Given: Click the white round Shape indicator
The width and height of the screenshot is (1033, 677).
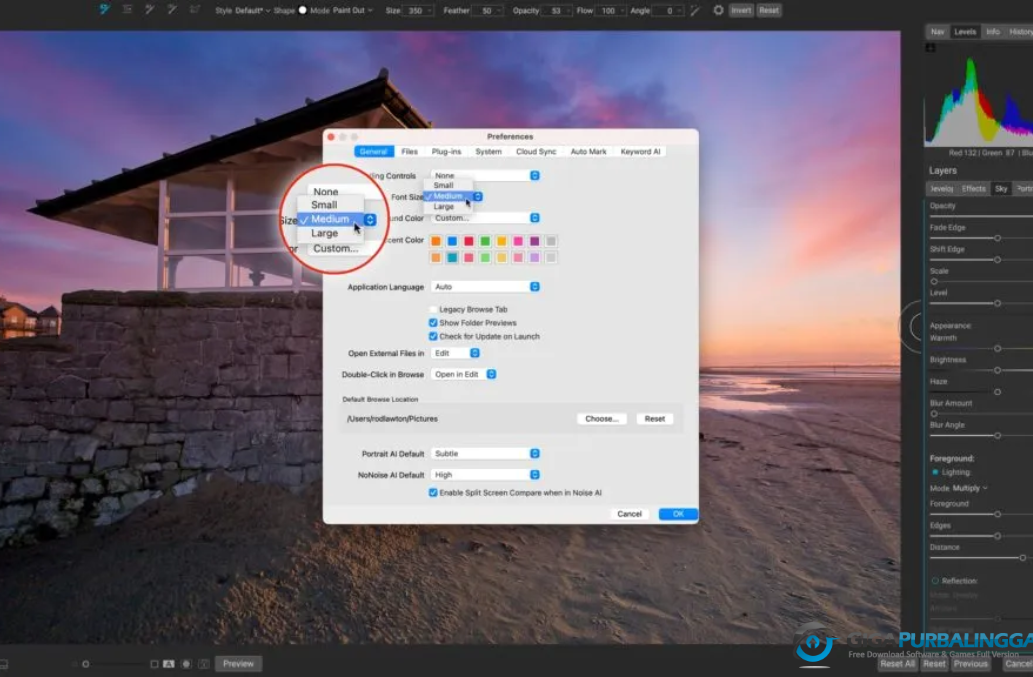Looking at the screenshot, I should 302,10.
